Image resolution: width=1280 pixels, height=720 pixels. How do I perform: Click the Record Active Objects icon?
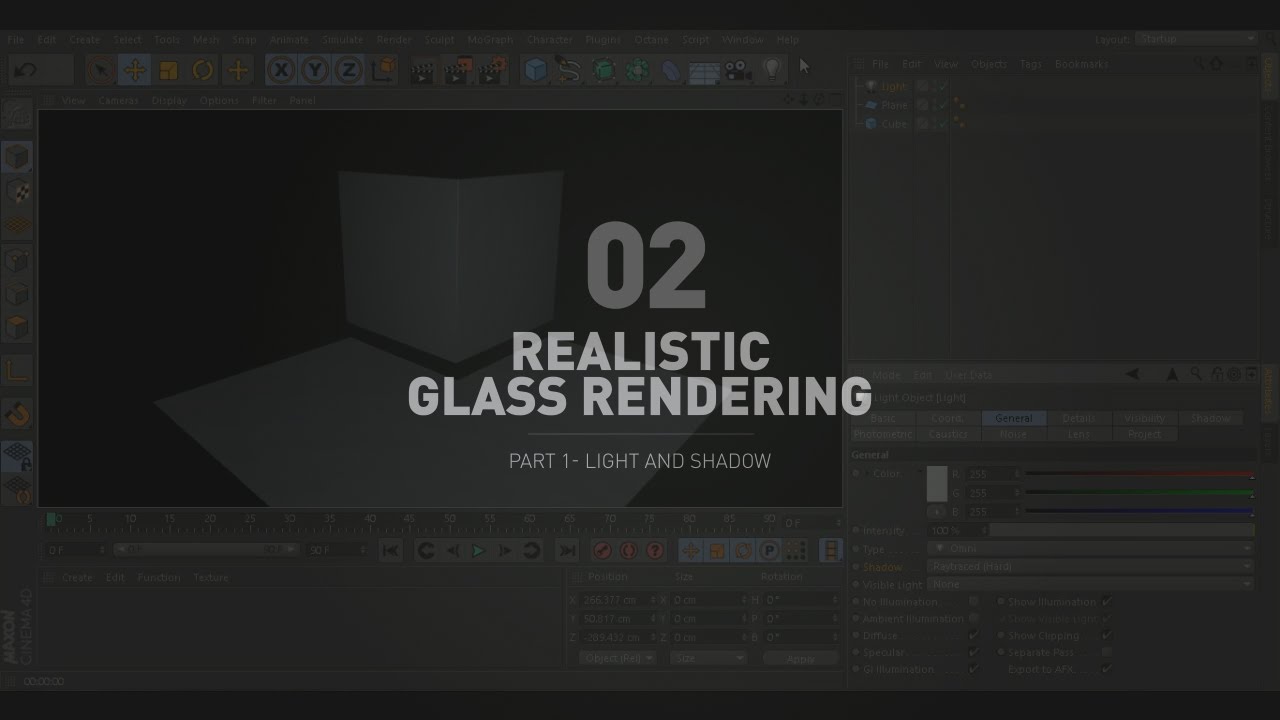pos(602,550)
